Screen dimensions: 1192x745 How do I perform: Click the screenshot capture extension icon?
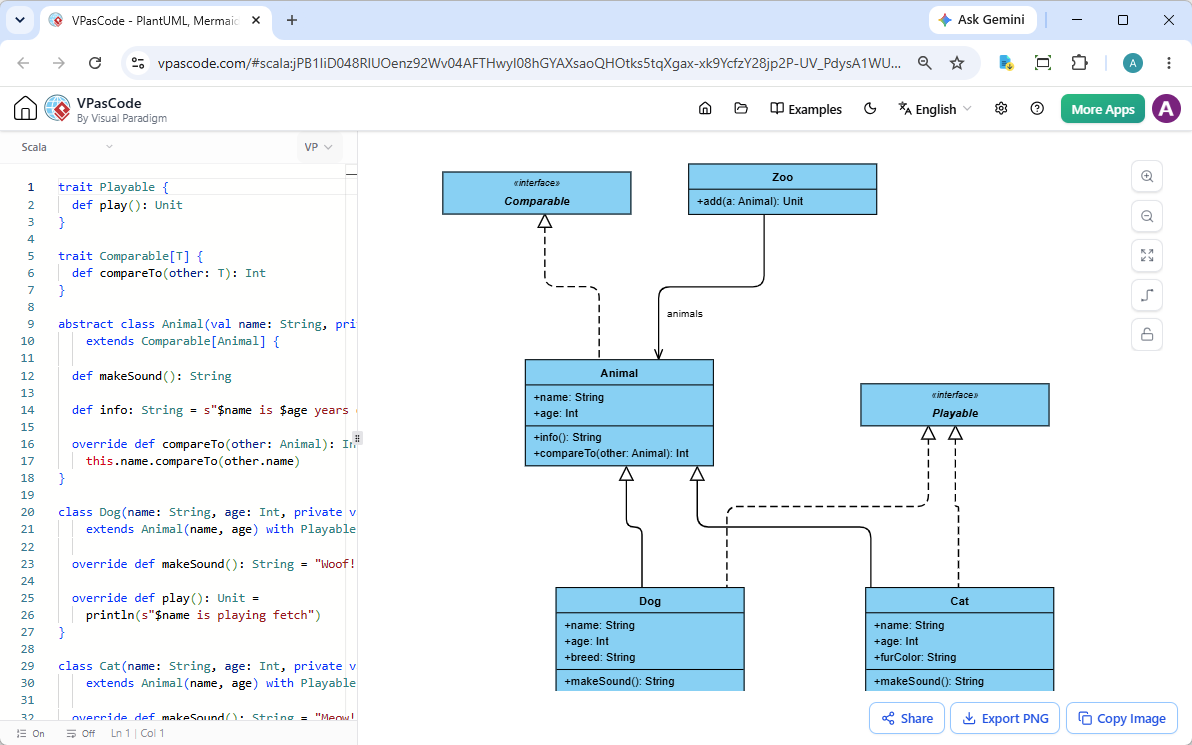tap(1043, 63)
